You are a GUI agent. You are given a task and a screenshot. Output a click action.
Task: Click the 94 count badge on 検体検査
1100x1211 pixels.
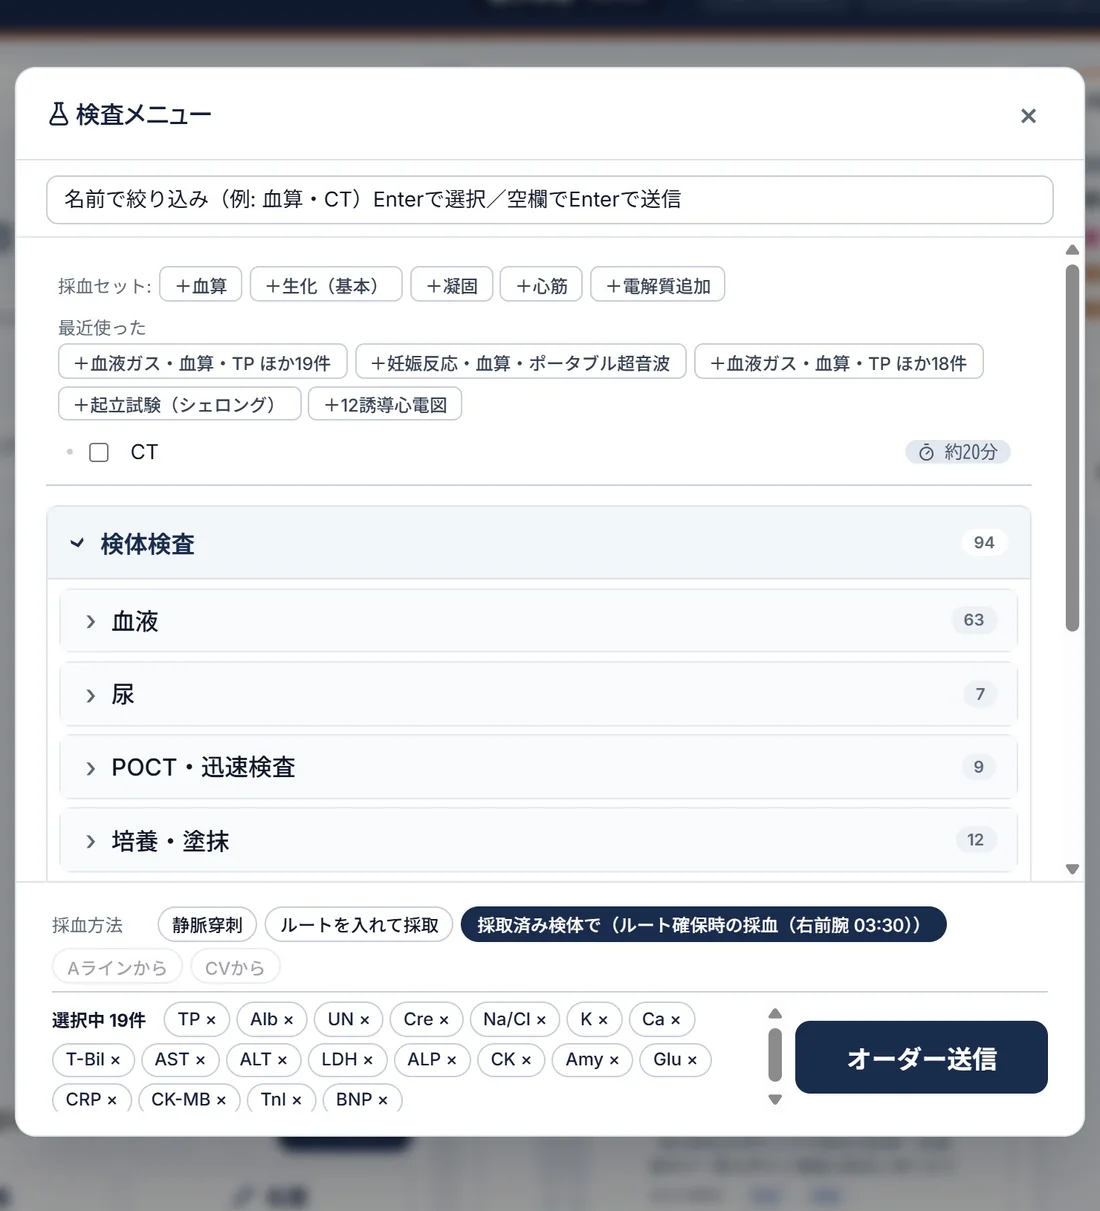(x=984, y=542)
